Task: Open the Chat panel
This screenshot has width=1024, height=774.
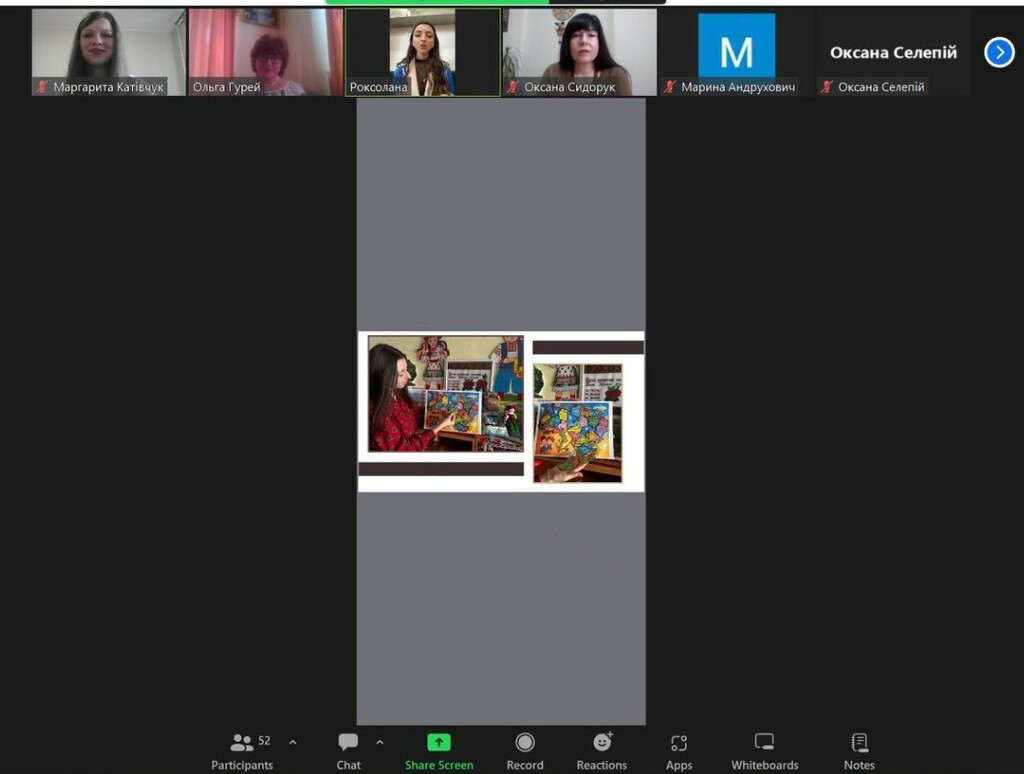Action: click(348, 751)
